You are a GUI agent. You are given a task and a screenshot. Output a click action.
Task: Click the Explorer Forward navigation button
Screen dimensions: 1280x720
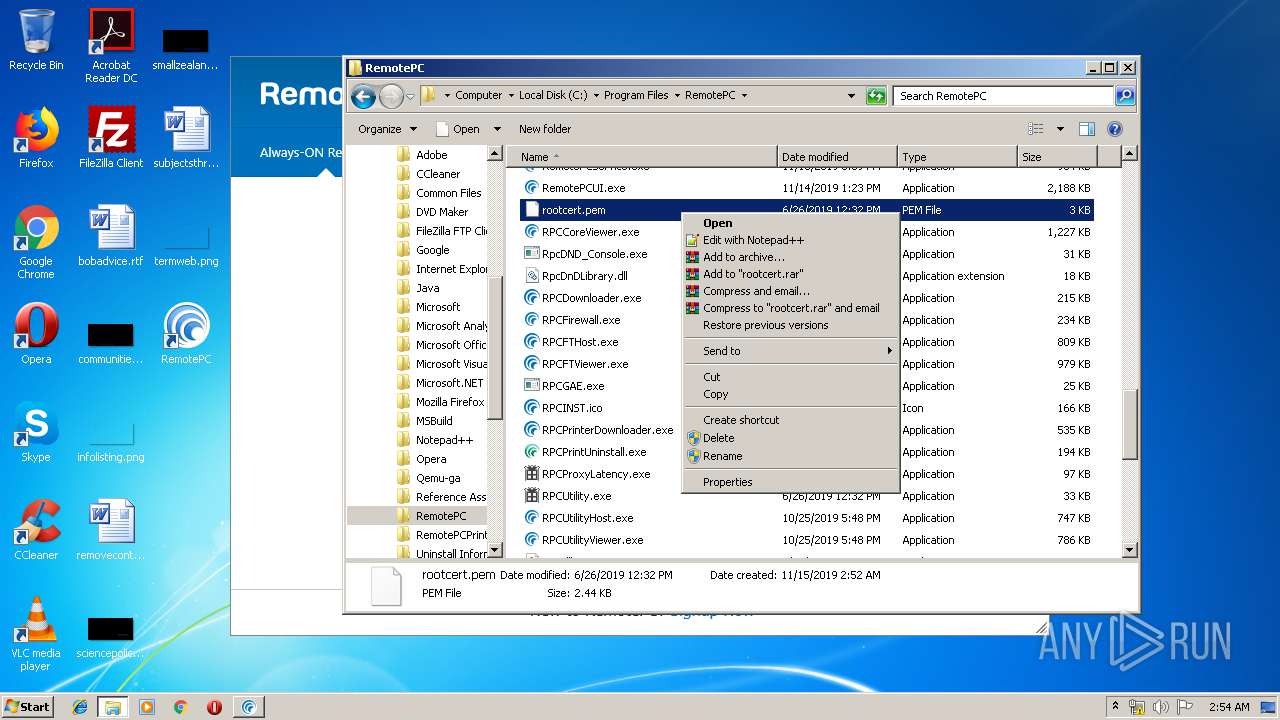(x=391, y=96)
